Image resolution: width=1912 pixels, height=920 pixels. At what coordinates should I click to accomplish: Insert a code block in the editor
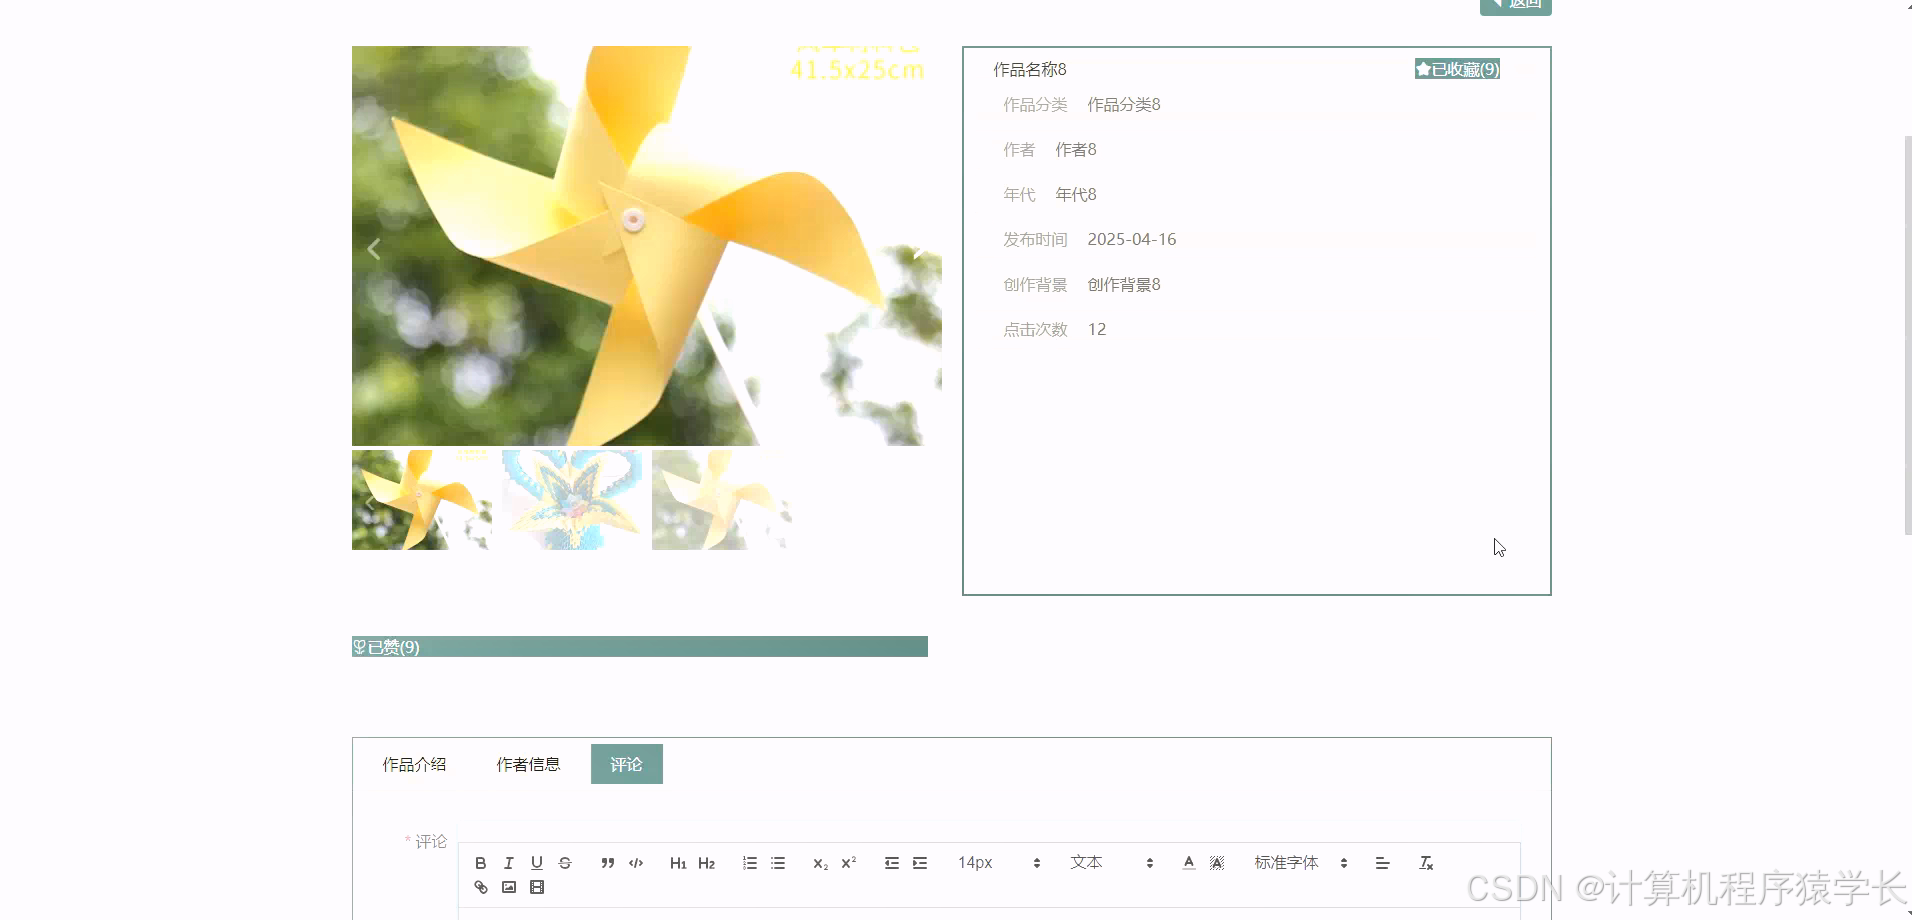(x=636, y=863)
